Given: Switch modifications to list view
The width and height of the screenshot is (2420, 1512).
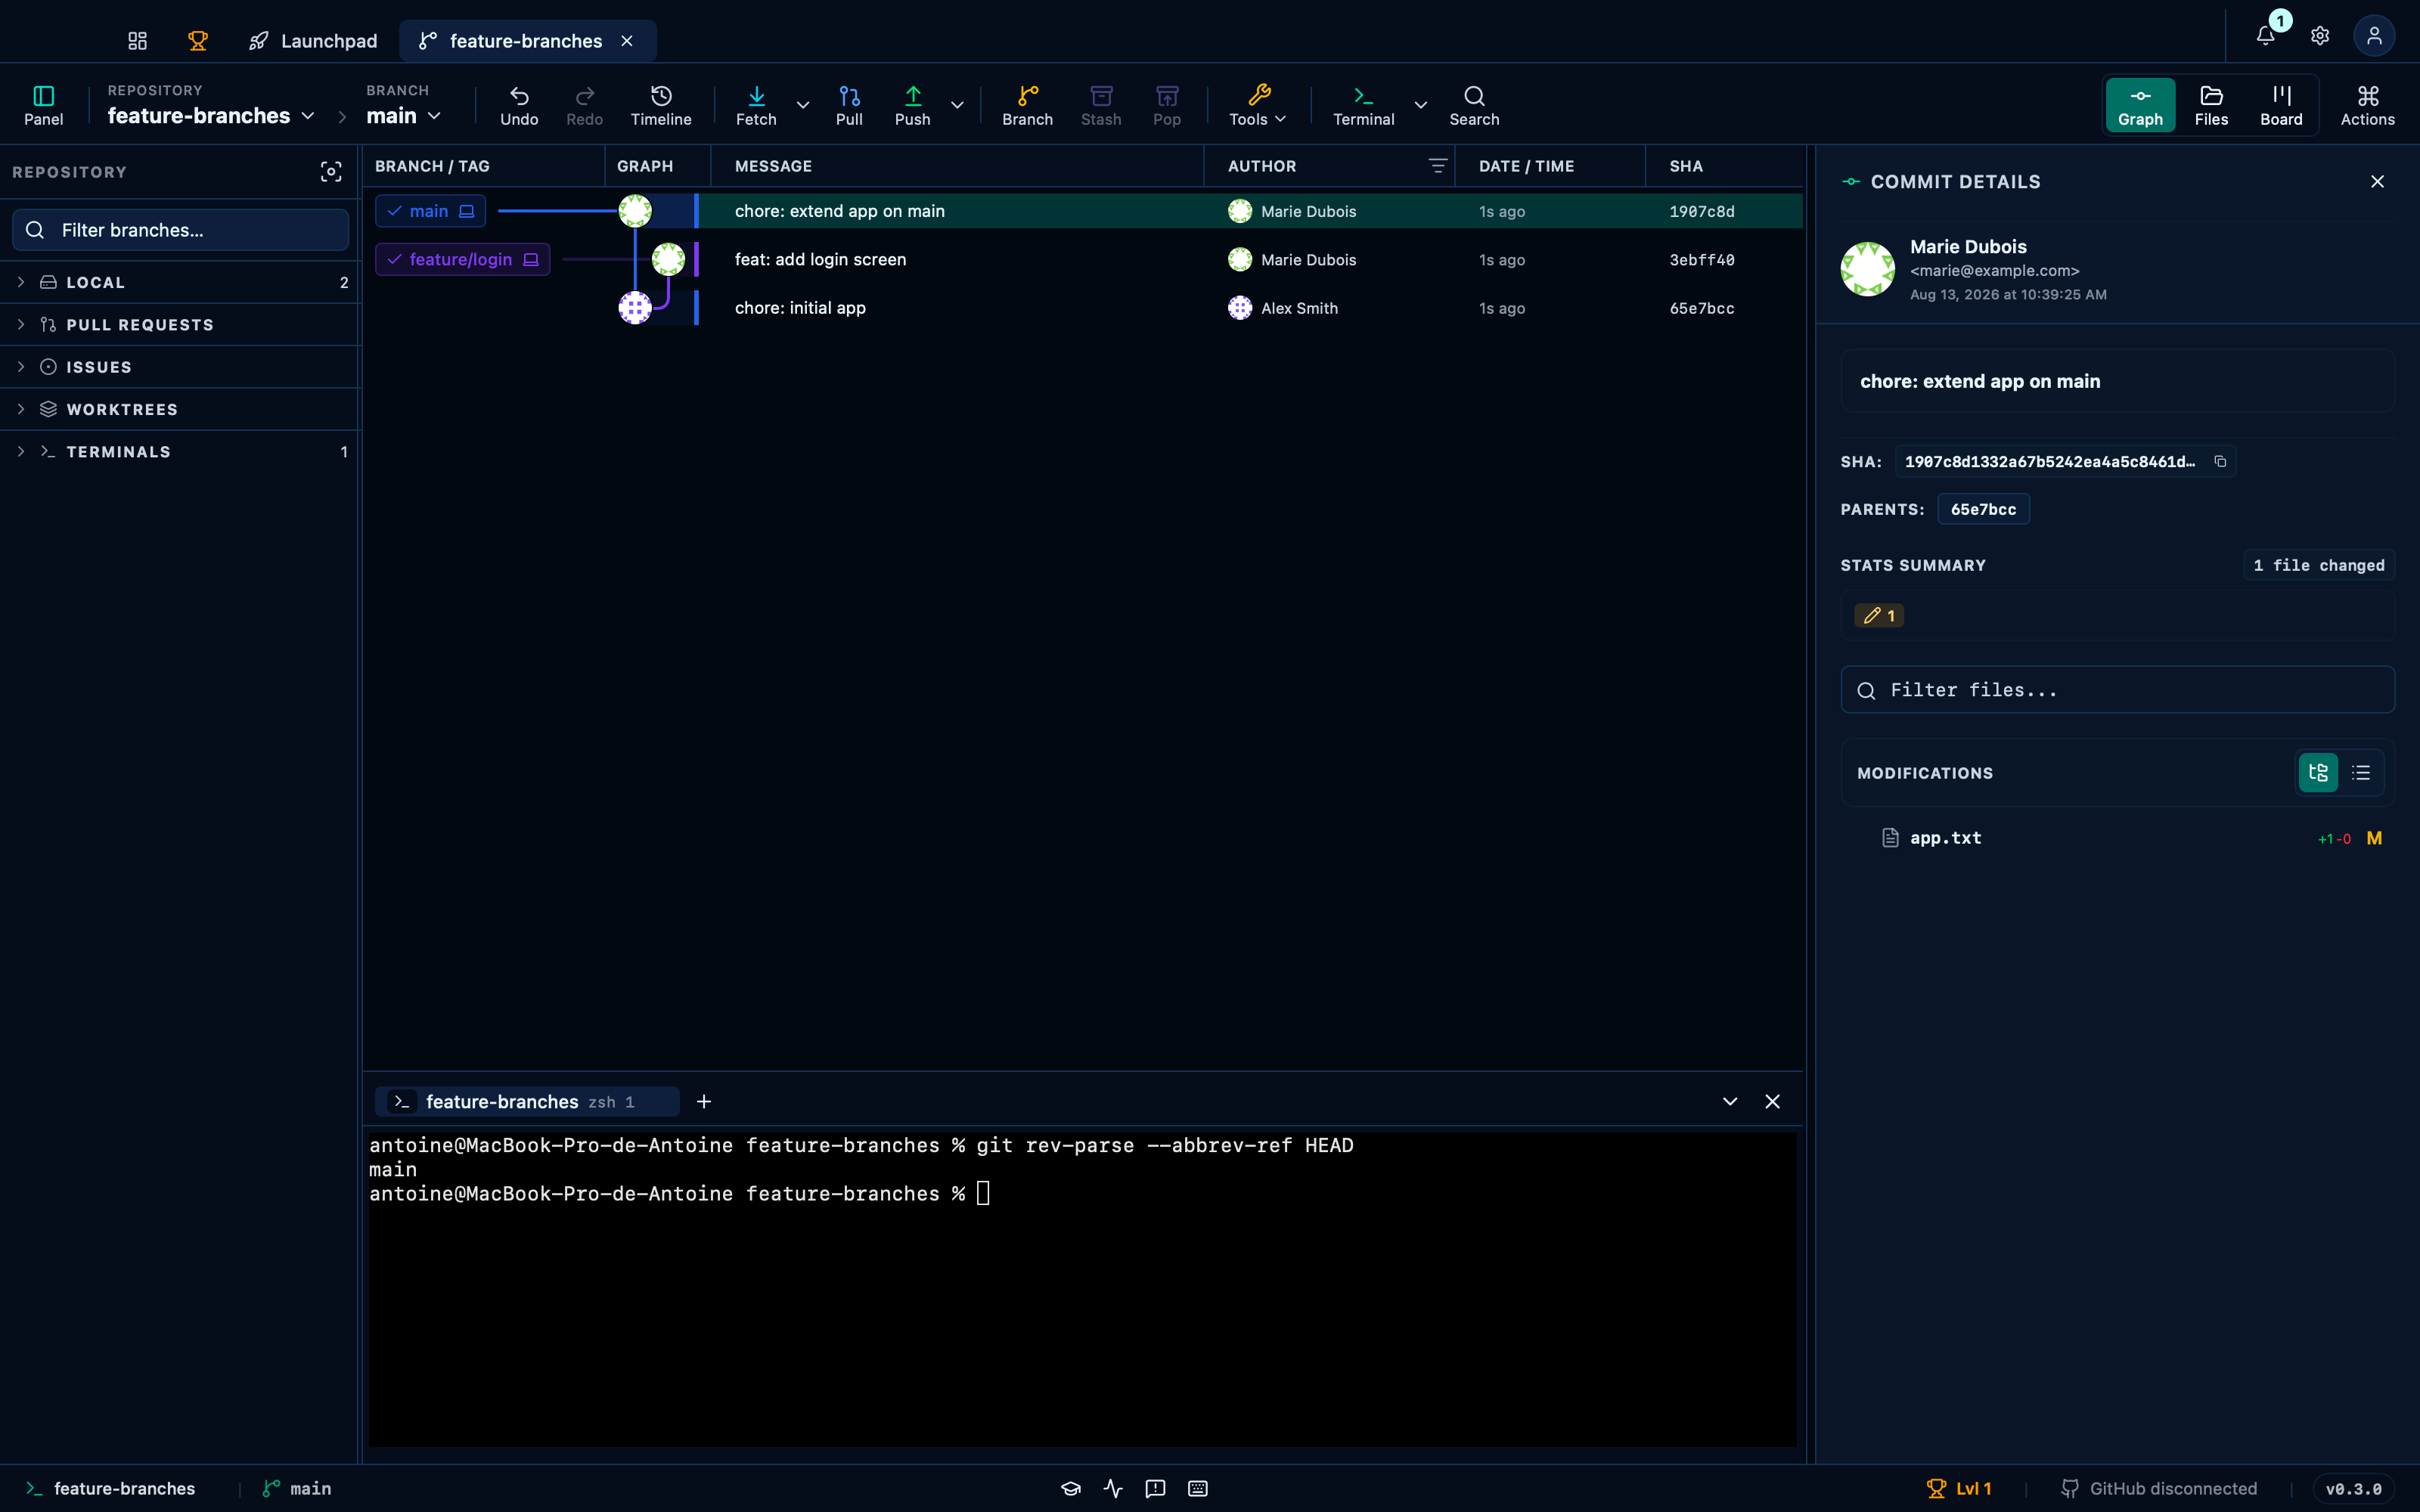Looking at the screenshot, I should [x=2361, y=773].
